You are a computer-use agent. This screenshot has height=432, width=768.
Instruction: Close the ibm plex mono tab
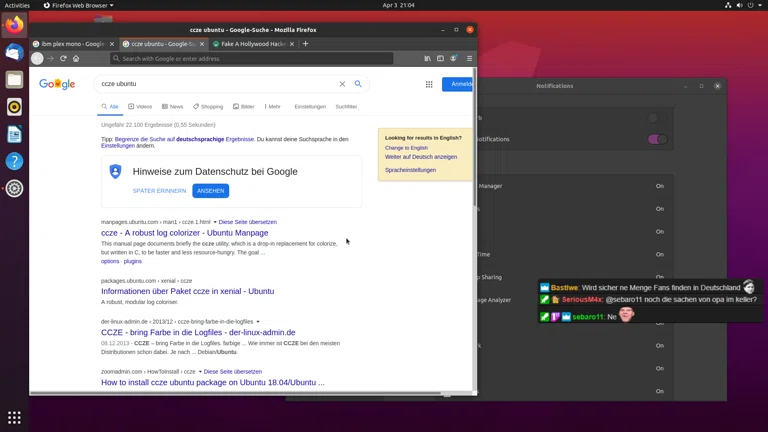[112, 44]
